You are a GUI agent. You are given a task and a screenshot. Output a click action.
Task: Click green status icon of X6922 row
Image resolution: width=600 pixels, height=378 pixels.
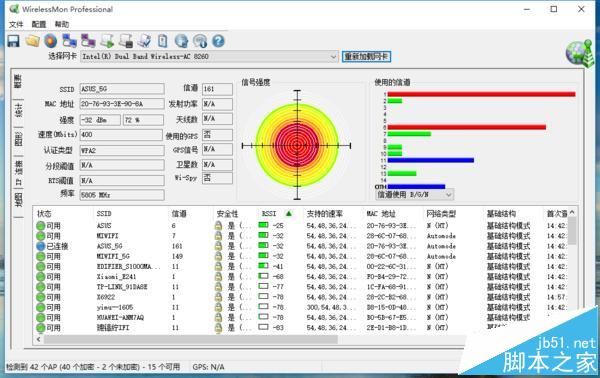click(41, 297)
